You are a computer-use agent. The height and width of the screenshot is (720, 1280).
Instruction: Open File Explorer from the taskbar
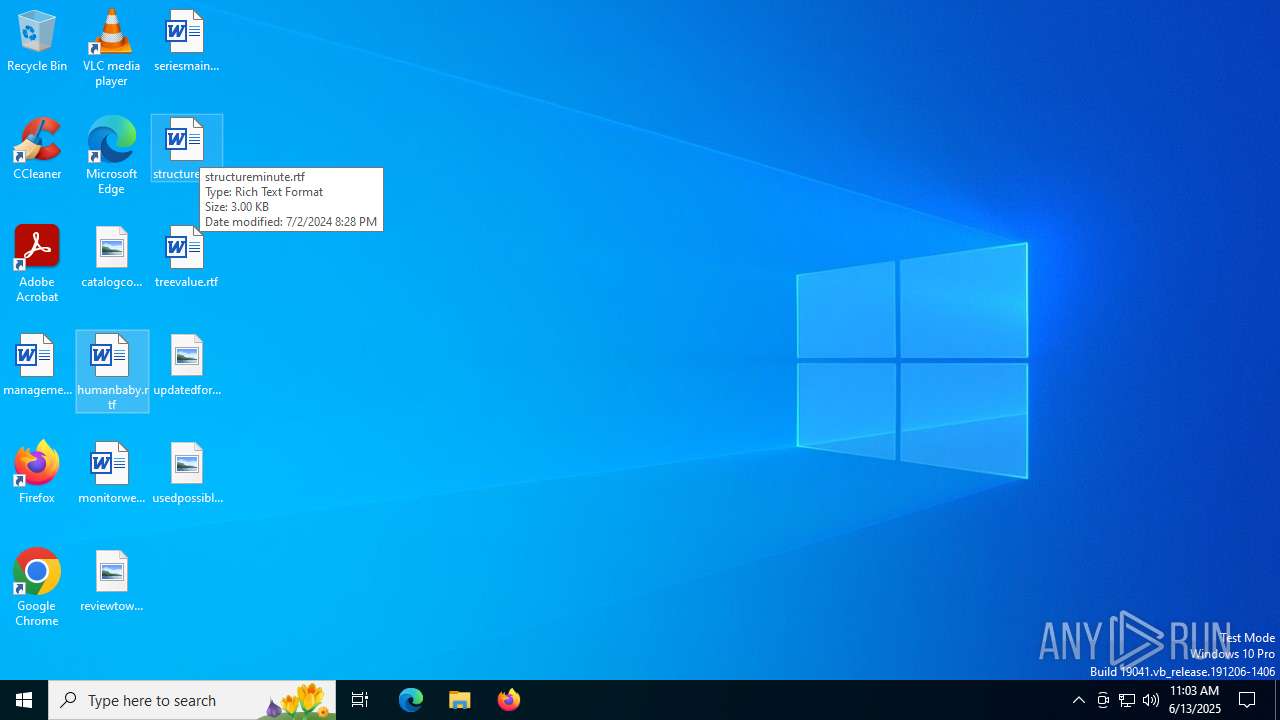[x=460, y=700]
